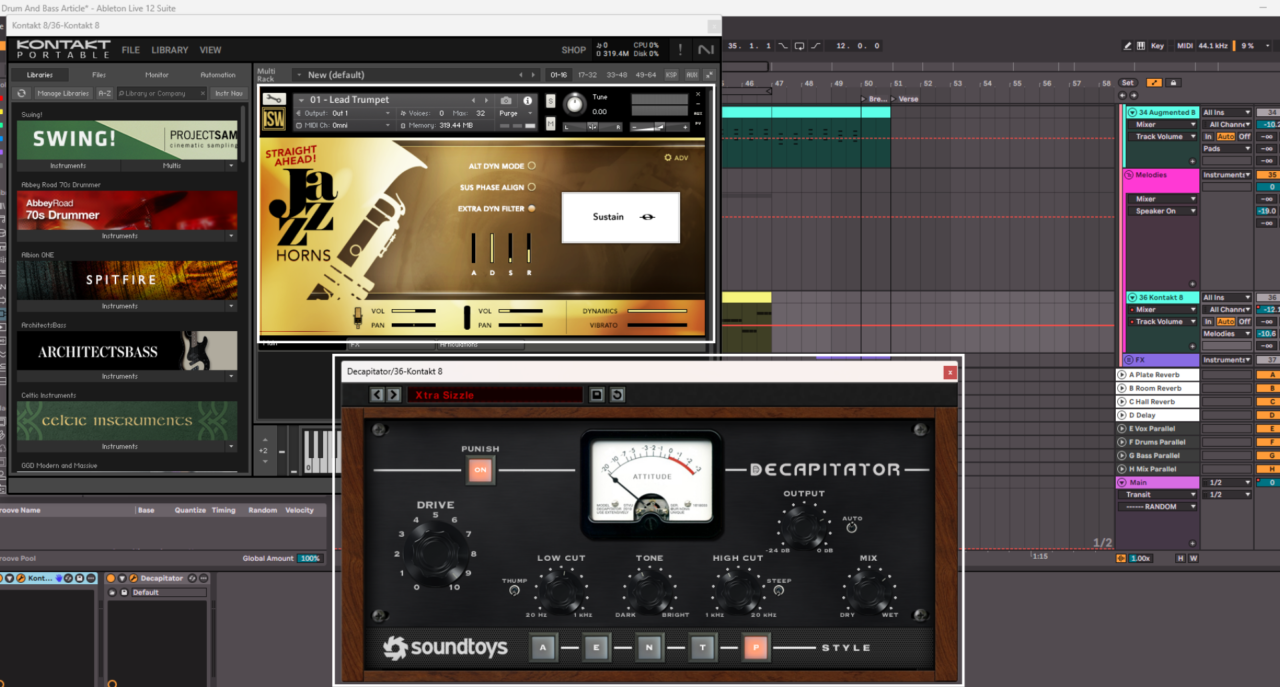Image resolution: width=1280 pixels, height=687 pixels.
Task: Click the Set locator button
Action: coord(1128,83)
